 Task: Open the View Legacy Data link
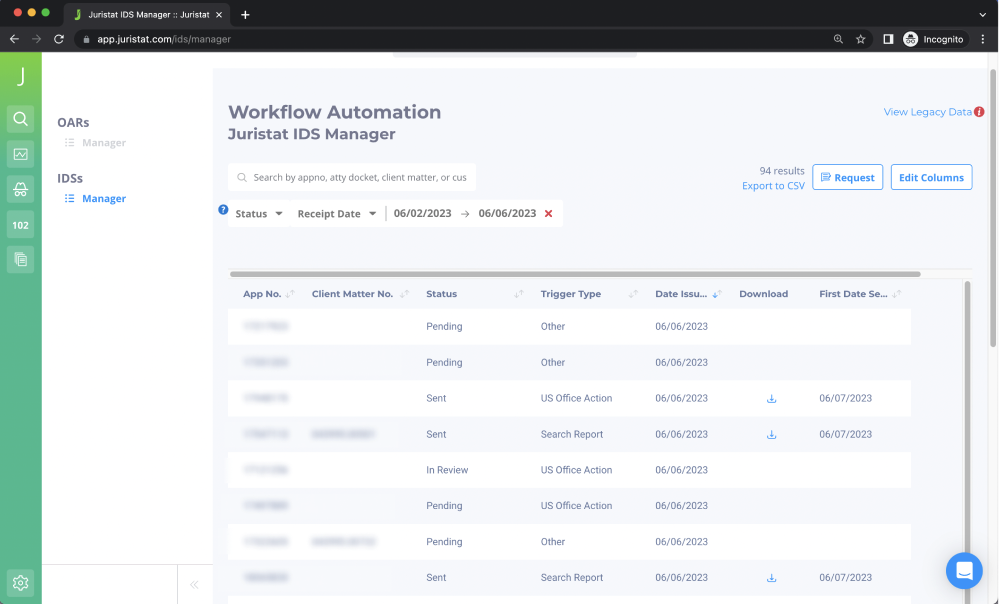pyautogui.click(x=928, y=112)
